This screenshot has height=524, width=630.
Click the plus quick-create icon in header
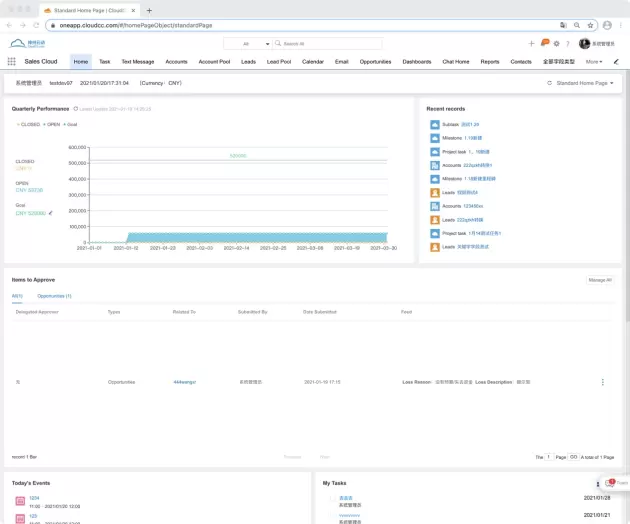[531, 43]
